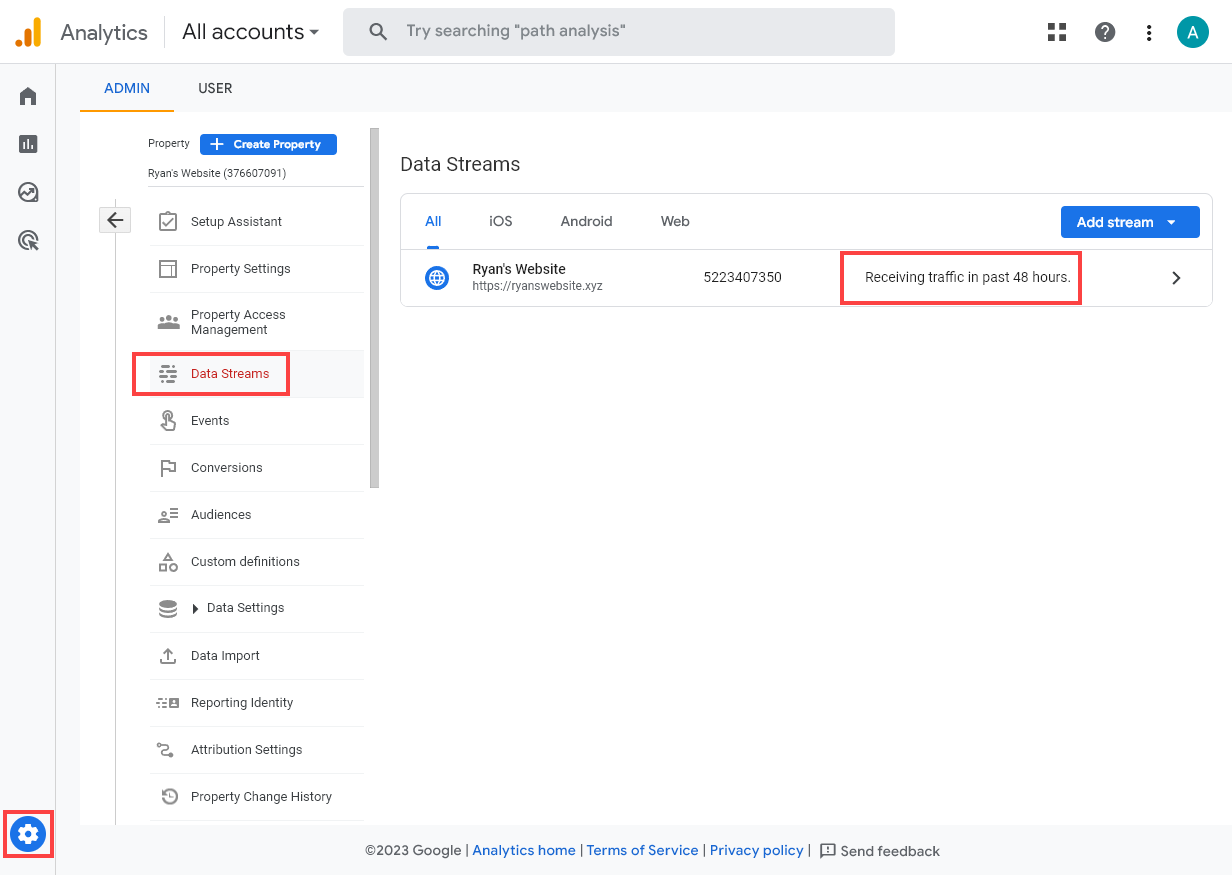Open the three-dot options menu
Screen dimensions: 1232x875
[x=1148, y=31]
